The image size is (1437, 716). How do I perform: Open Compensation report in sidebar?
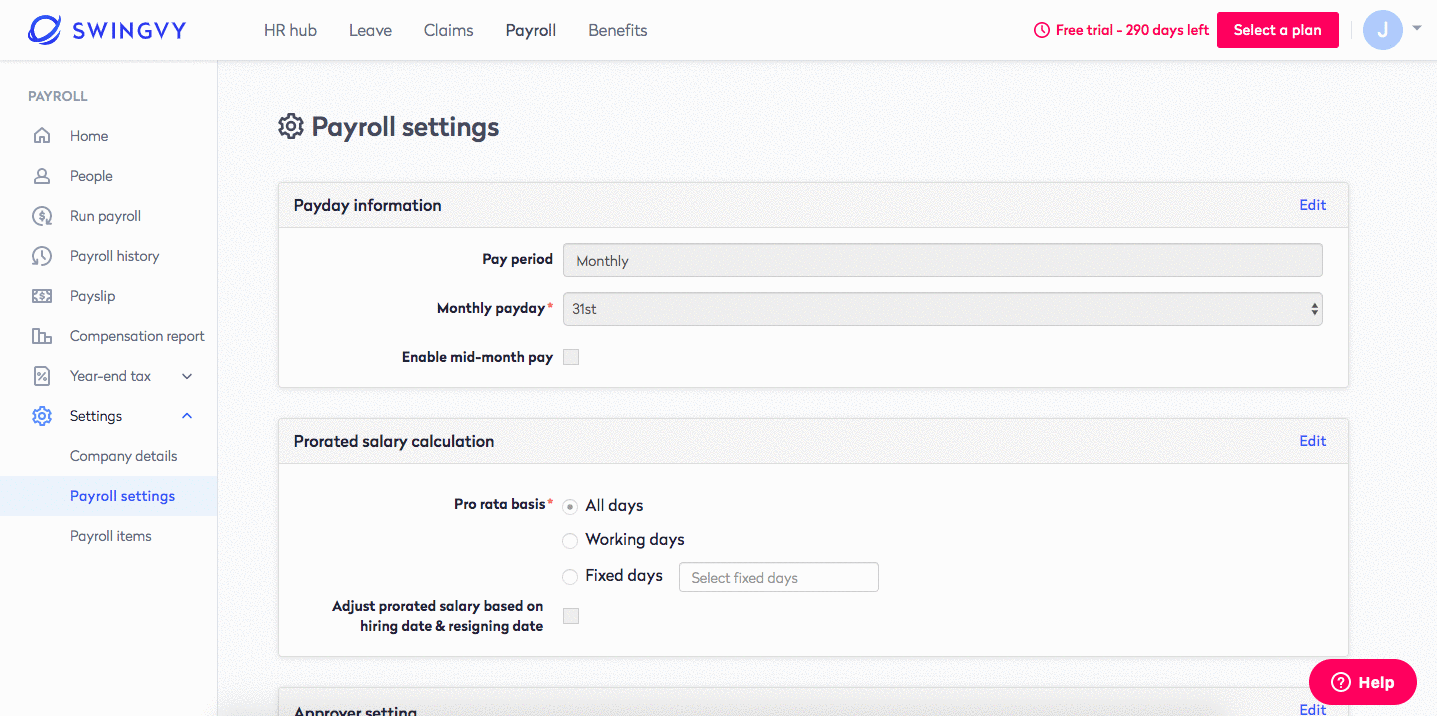tap(137, 336)
